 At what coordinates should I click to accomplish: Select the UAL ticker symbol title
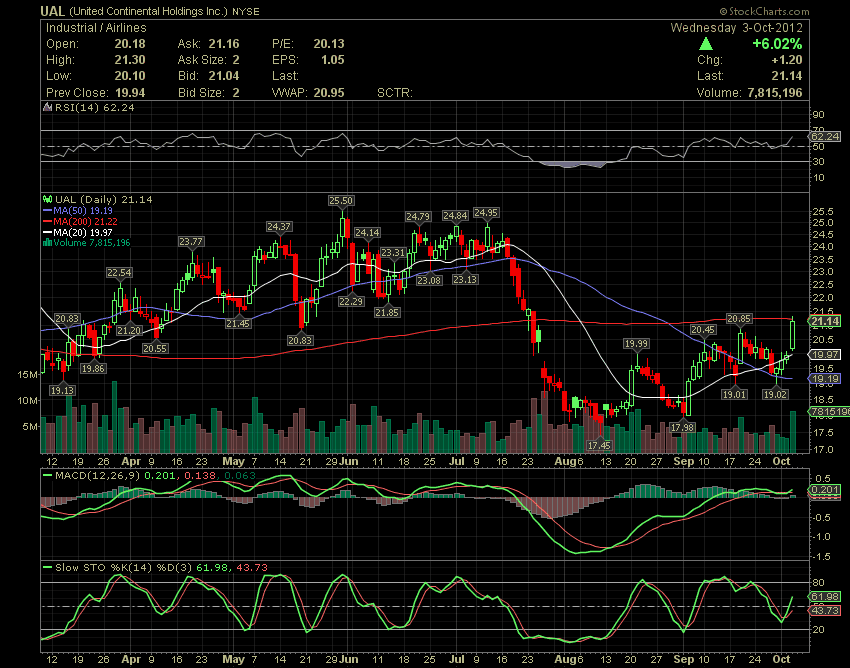click(x=53, y=11)
